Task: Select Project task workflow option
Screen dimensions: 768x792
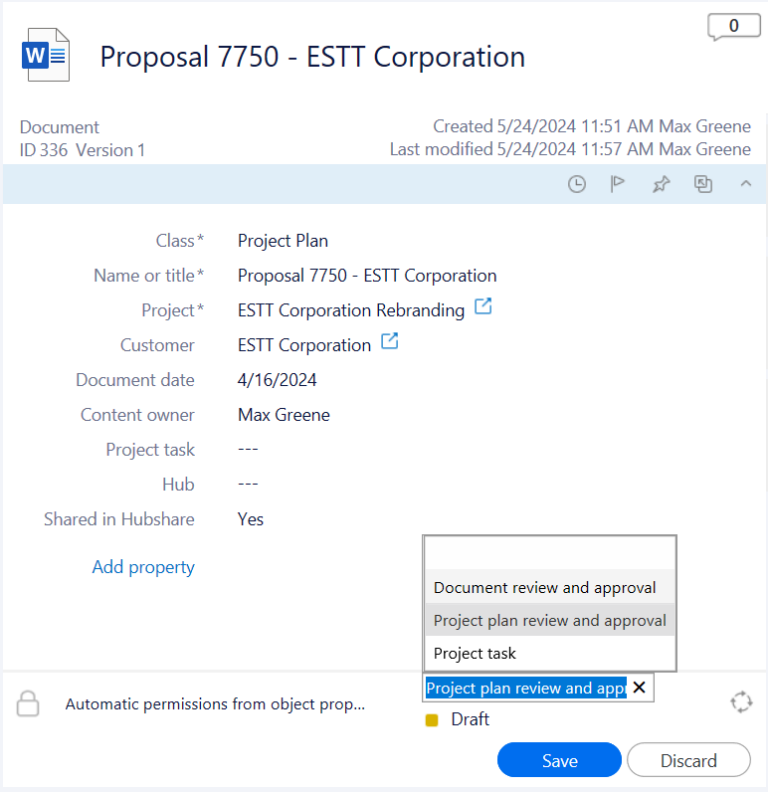Action: pyautogui.click(x=475, y=654)
